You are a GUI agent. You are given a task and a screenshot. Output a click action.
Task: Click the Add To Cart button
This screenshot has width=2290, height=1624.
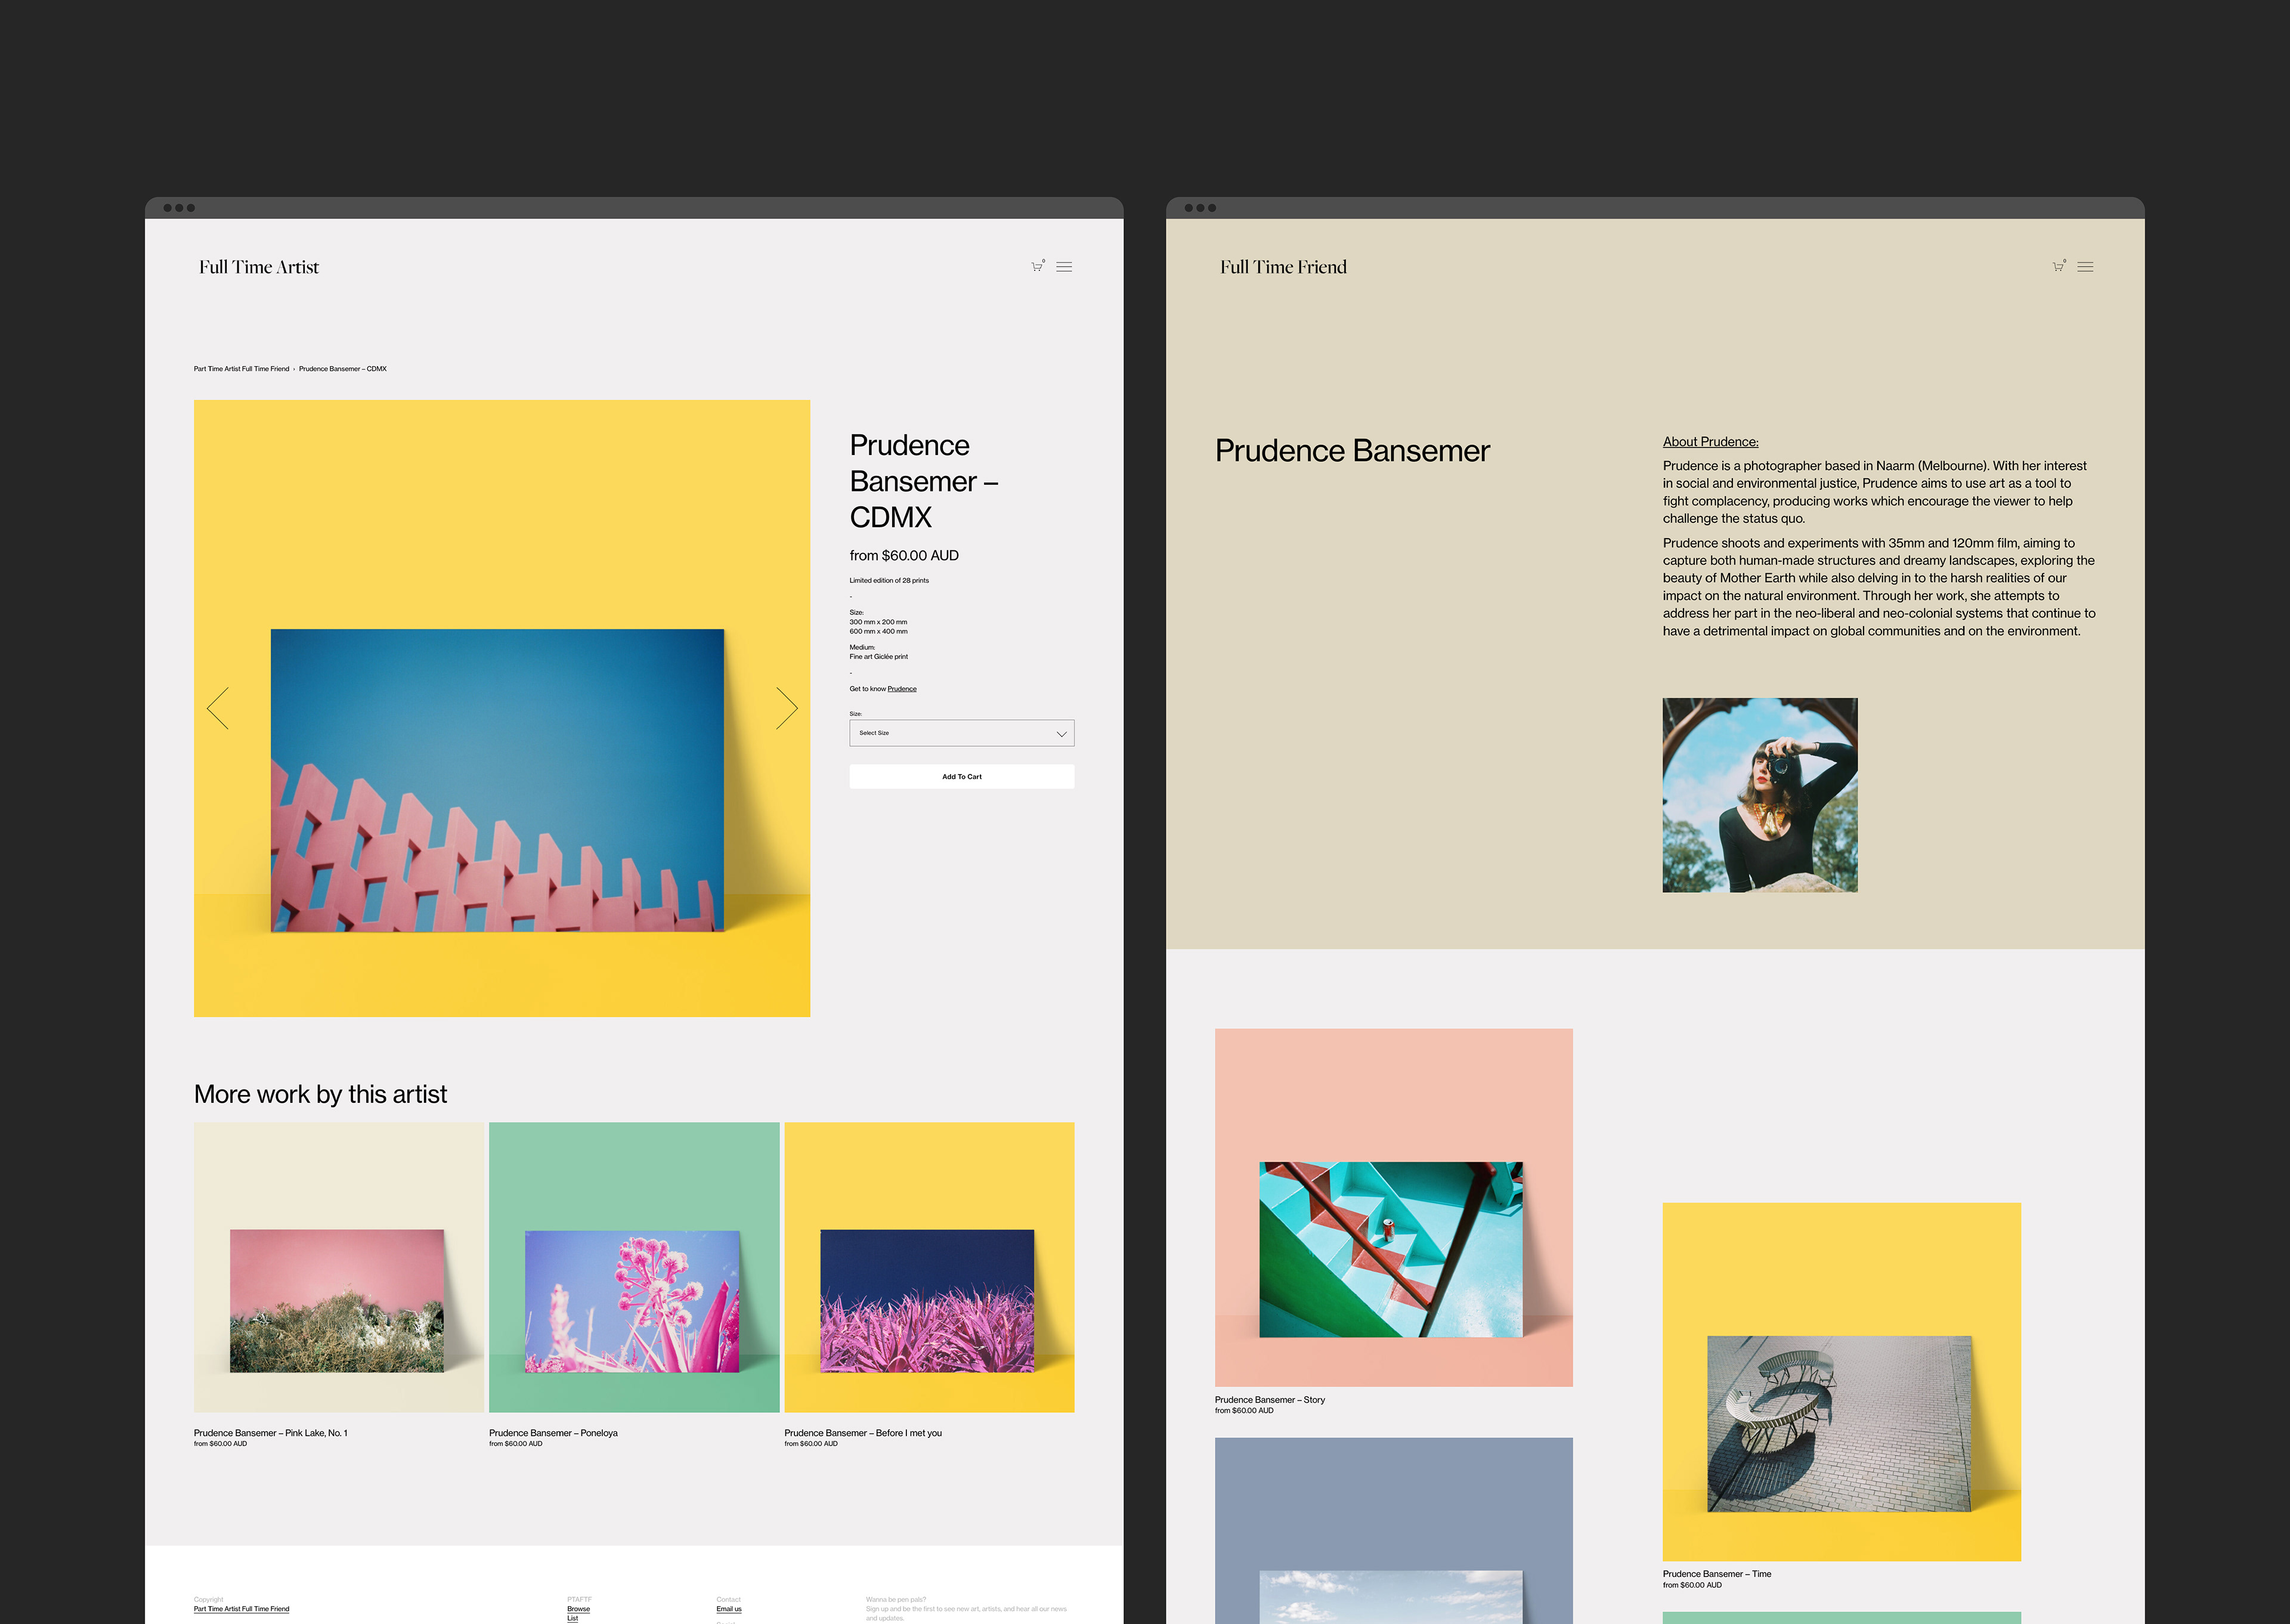click(962, 777)
